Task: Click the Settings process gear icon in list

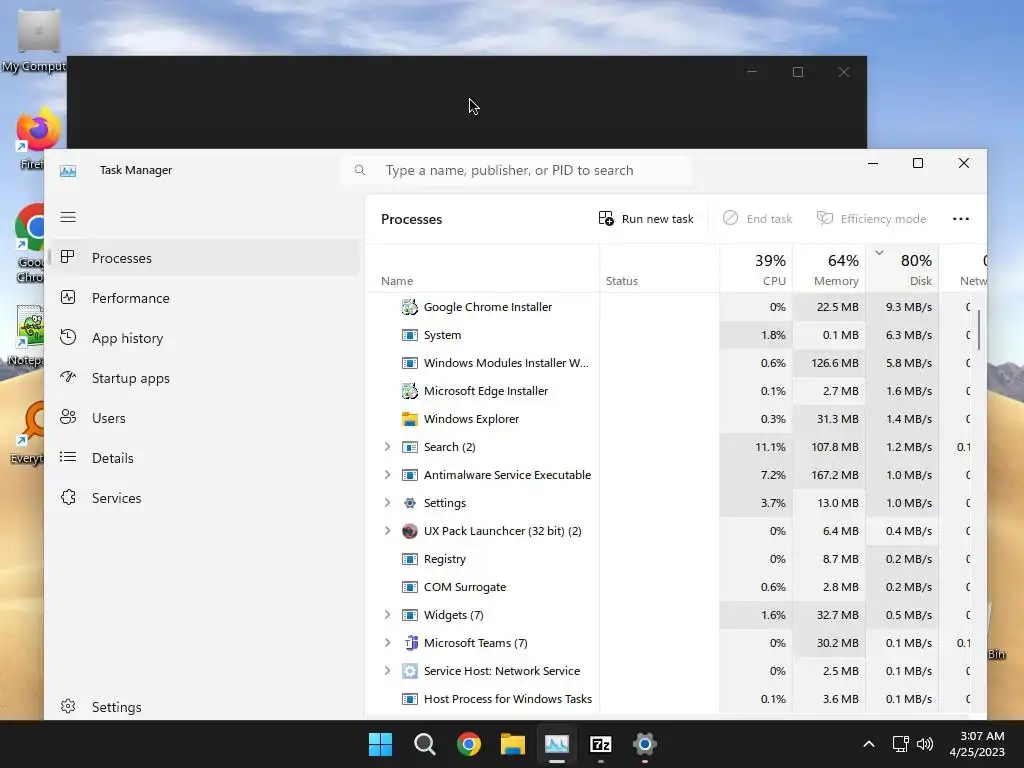Action: point(409,503)
